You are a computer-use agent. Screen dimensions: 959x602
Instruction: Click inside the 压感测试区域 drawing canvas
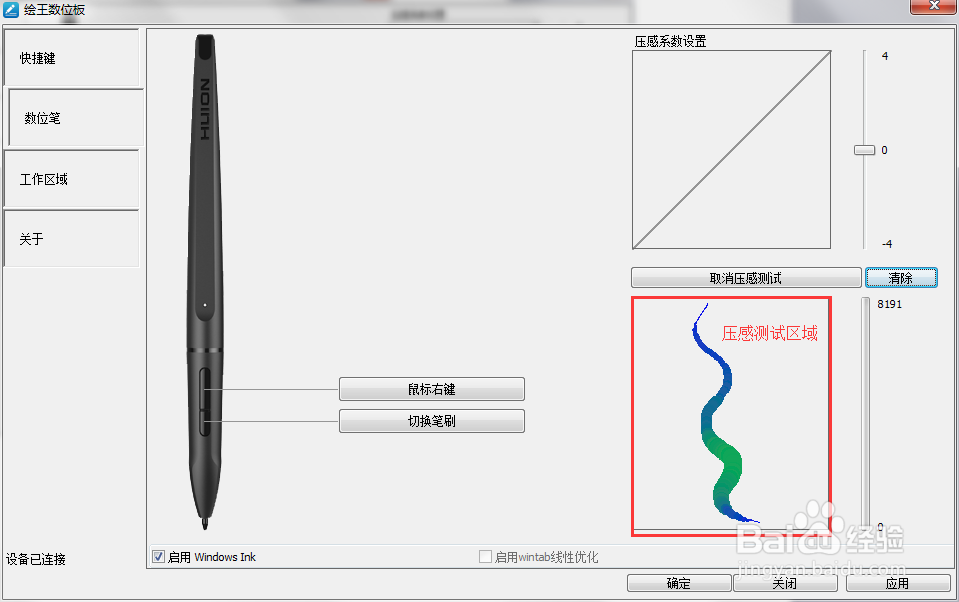731,417
